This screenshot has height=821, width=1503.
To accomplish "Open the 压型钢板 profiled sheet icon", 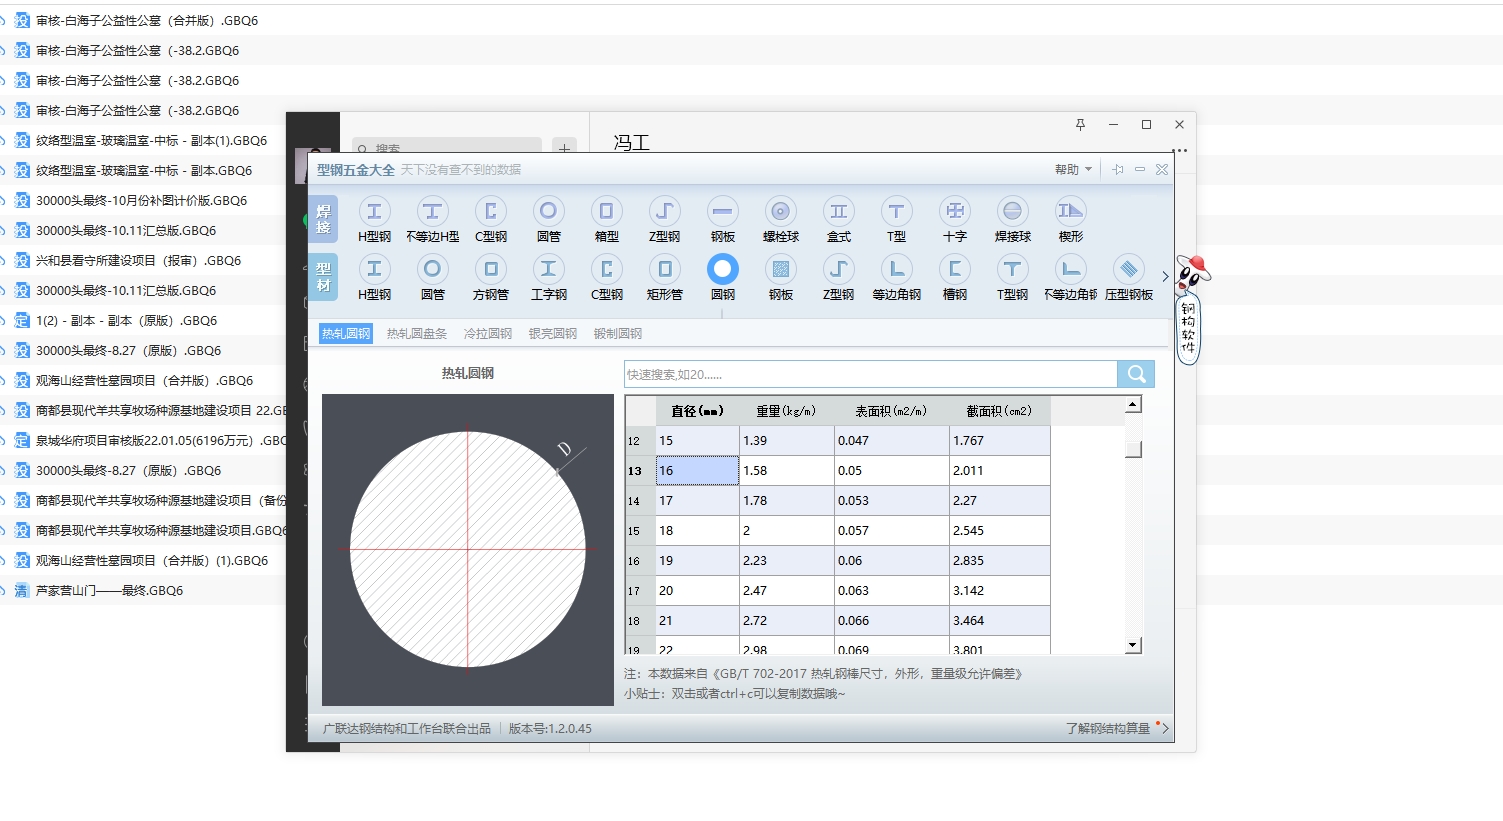I will [x=1128, y=278].
